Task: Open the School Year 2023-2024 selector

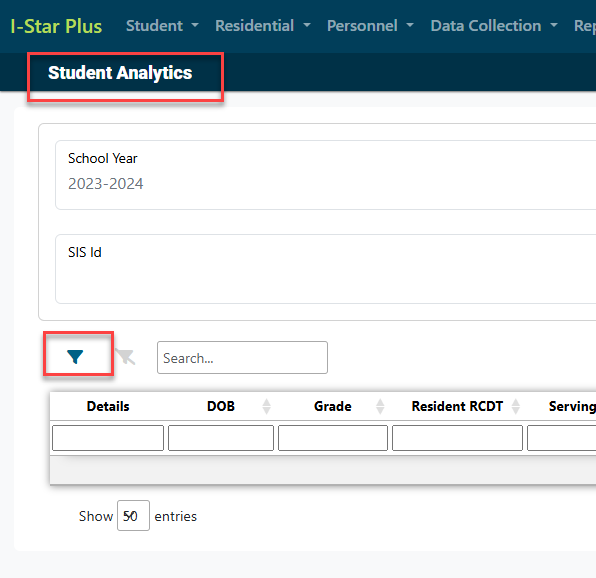Action: pos(325,175)
